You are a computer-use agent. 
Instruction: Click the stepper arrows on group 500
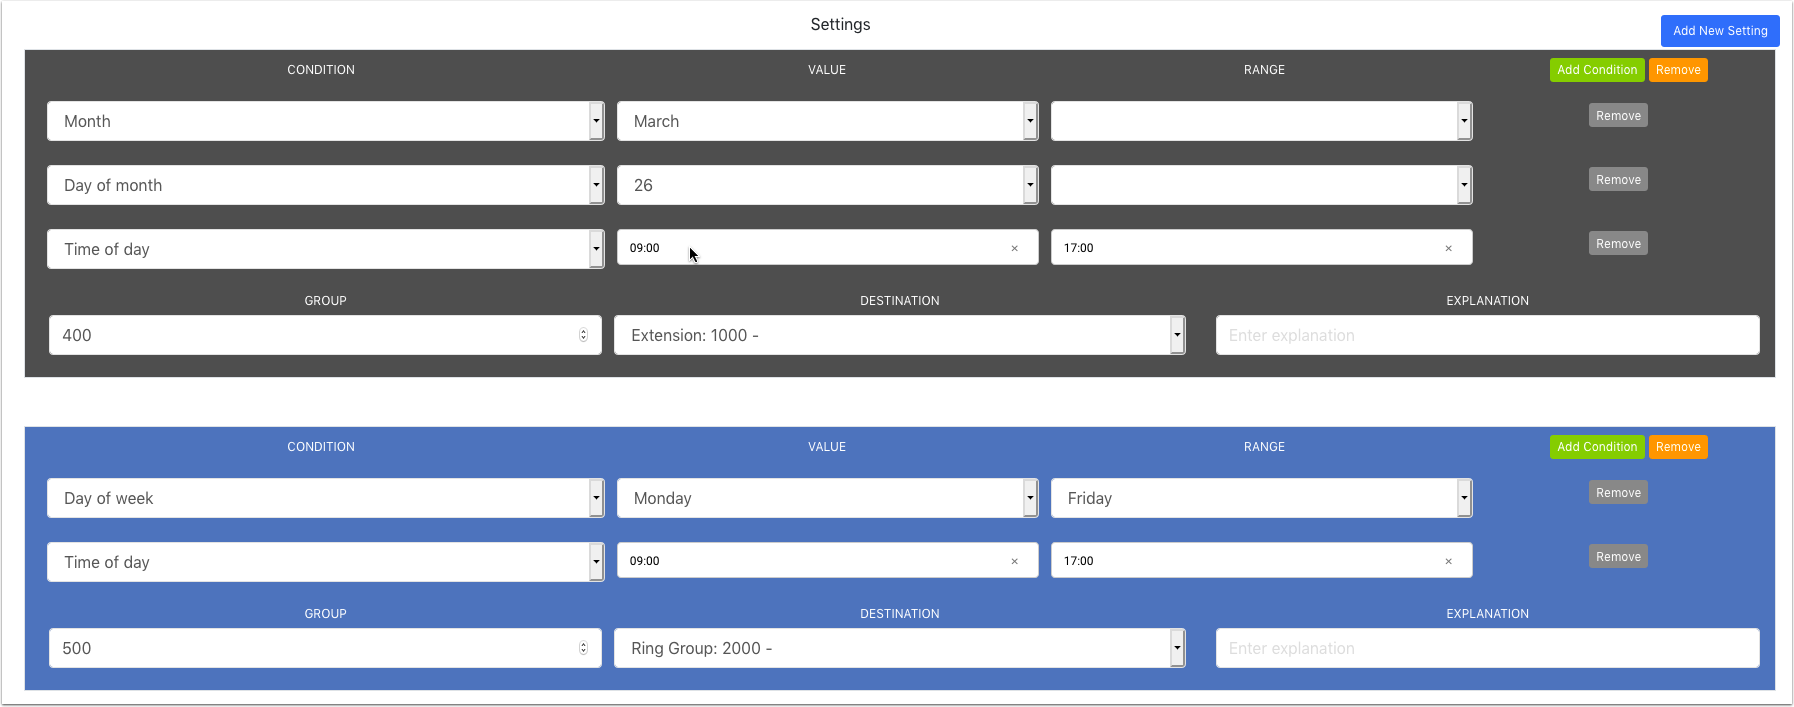coord(583,648)
